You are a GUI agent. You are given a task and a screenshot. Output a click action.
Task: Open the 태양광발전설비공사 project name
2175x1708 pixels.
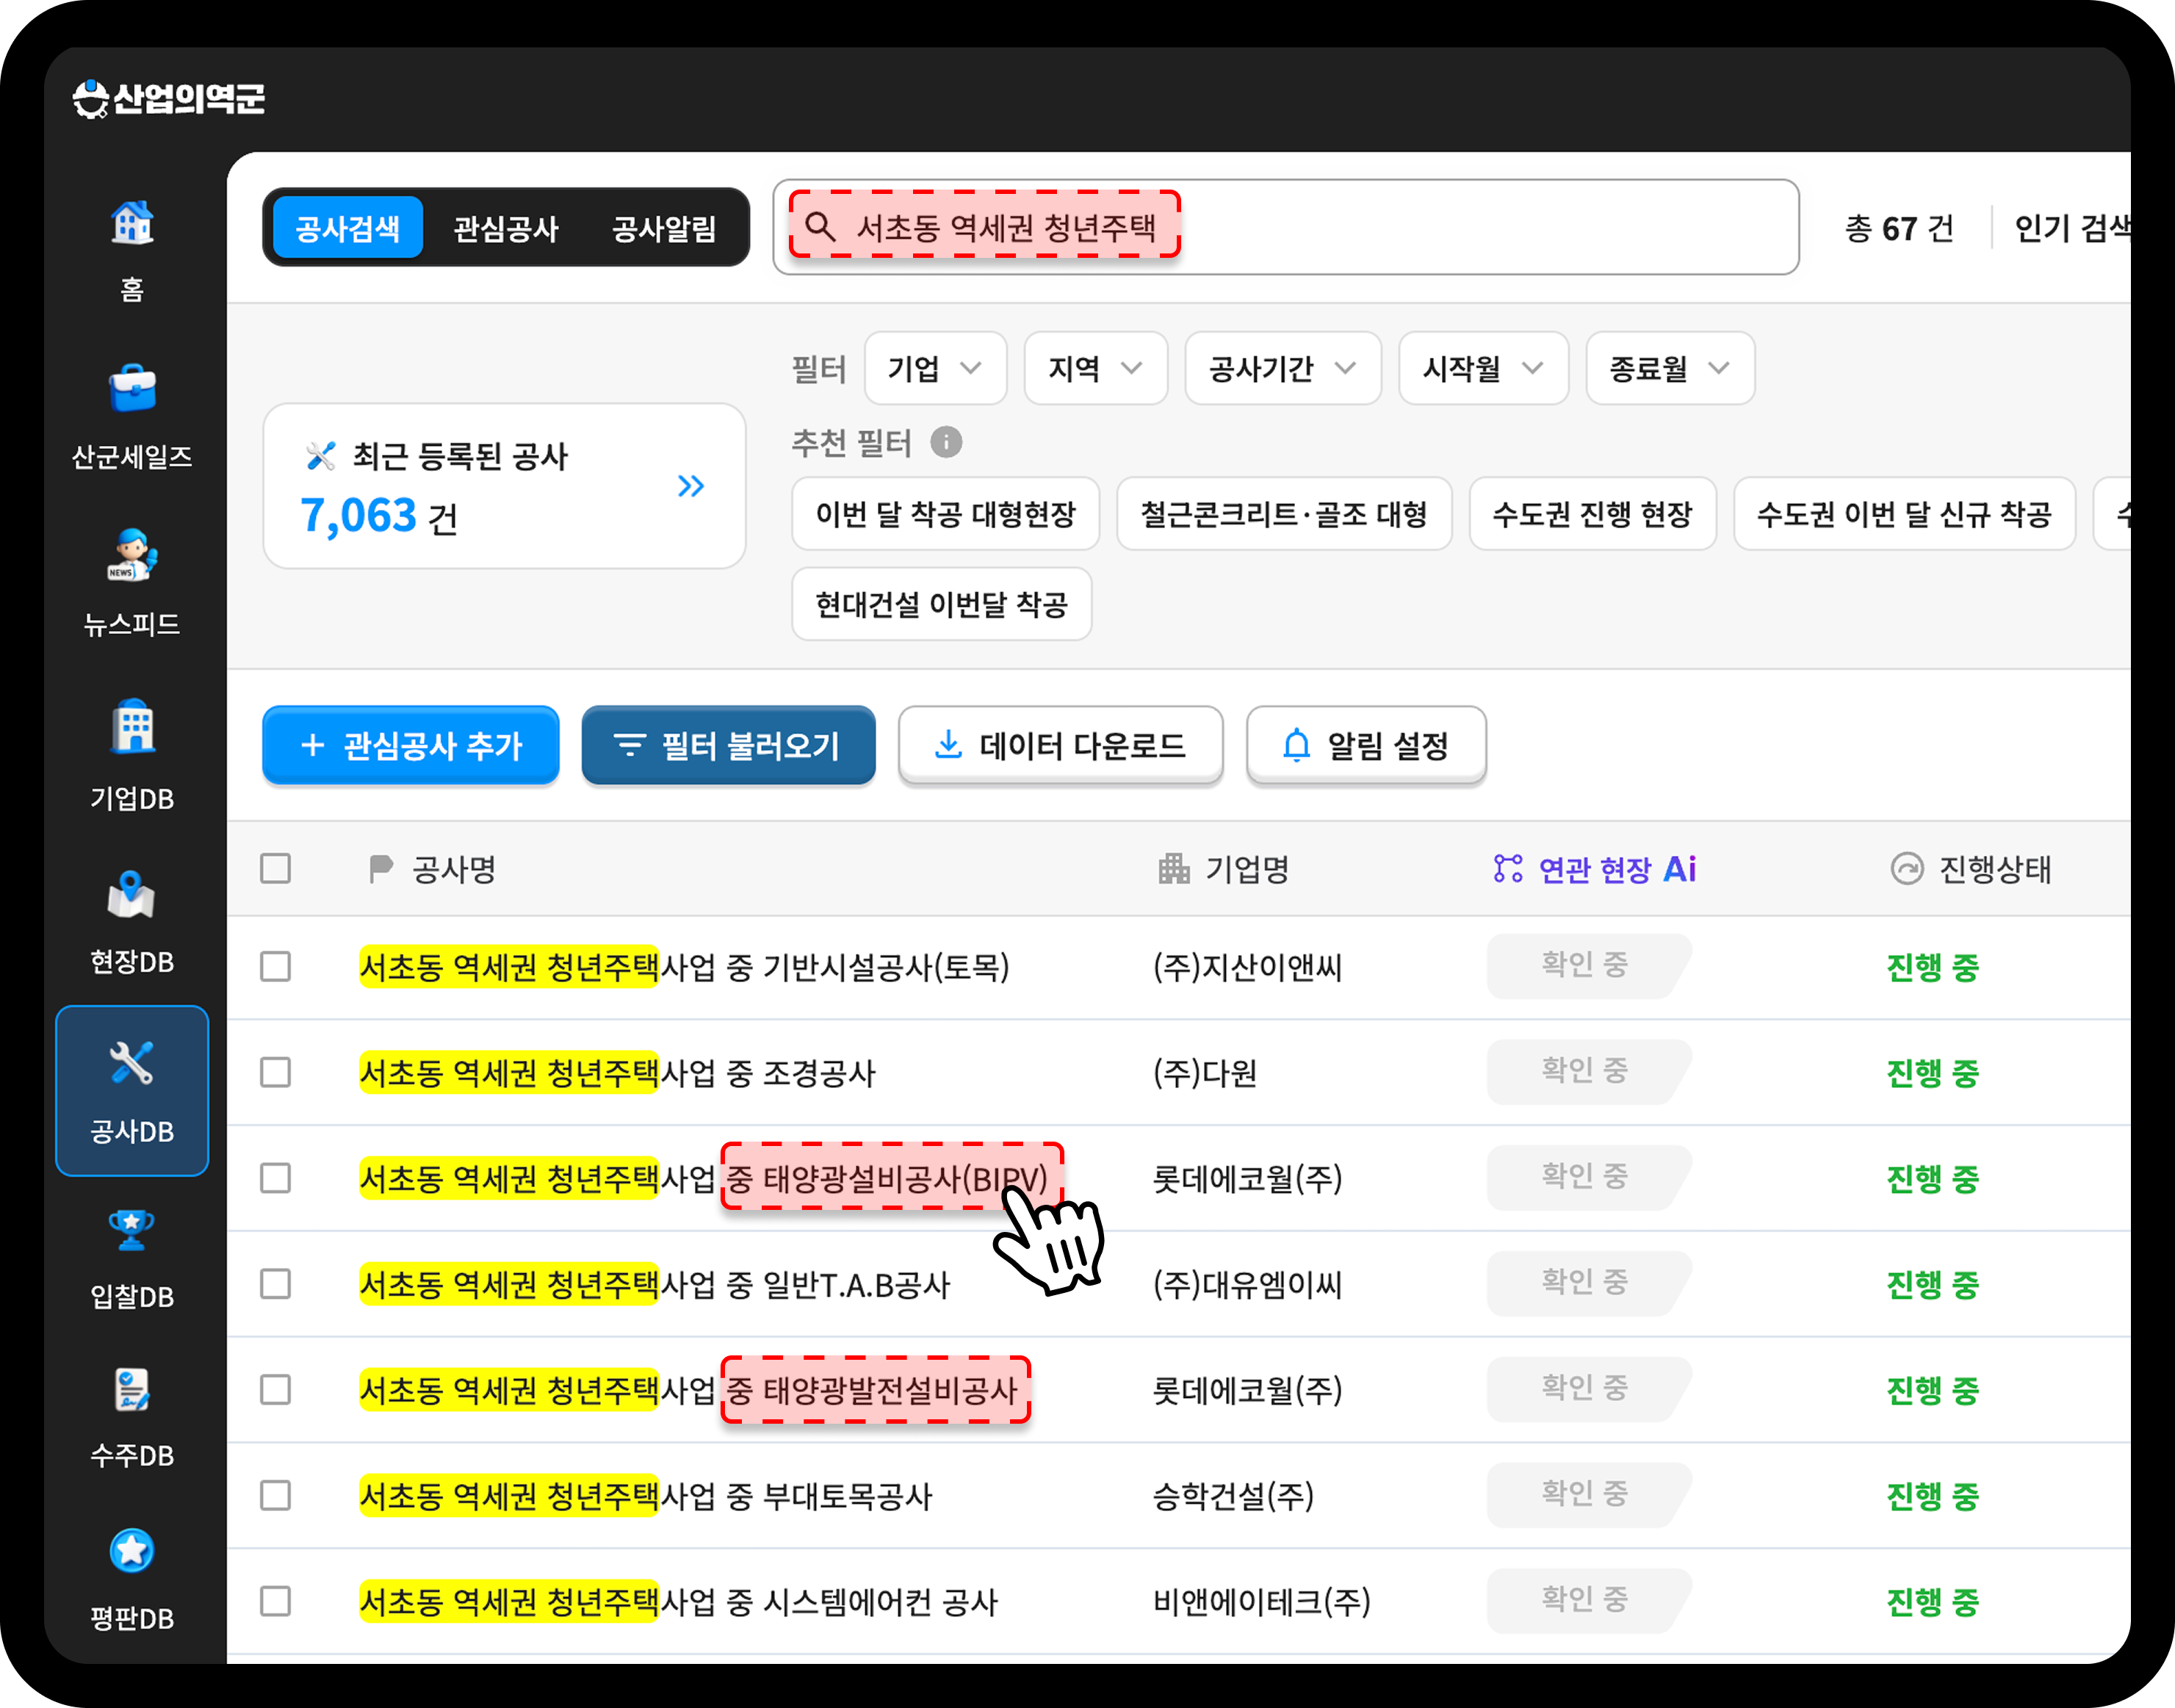(688, 1390)
